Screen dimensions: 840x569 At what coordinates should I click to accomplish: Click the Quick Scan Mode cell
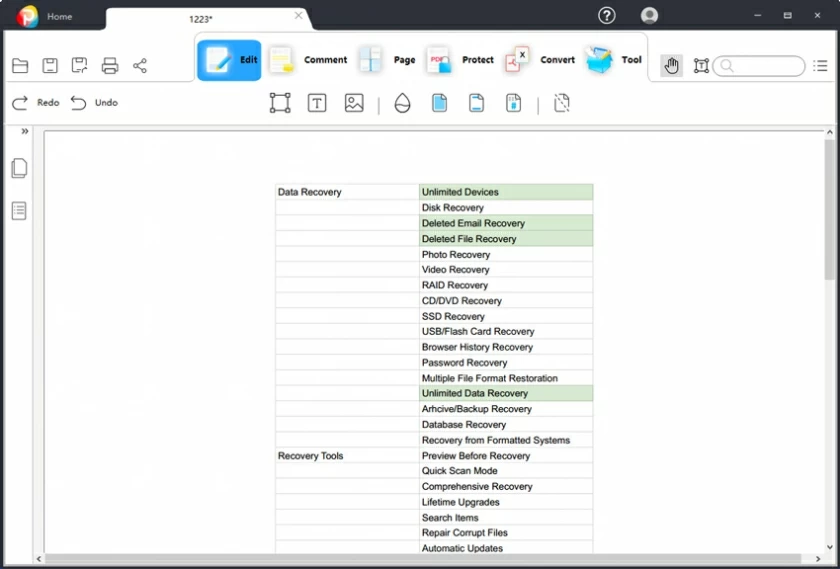(x=506, y=470)
